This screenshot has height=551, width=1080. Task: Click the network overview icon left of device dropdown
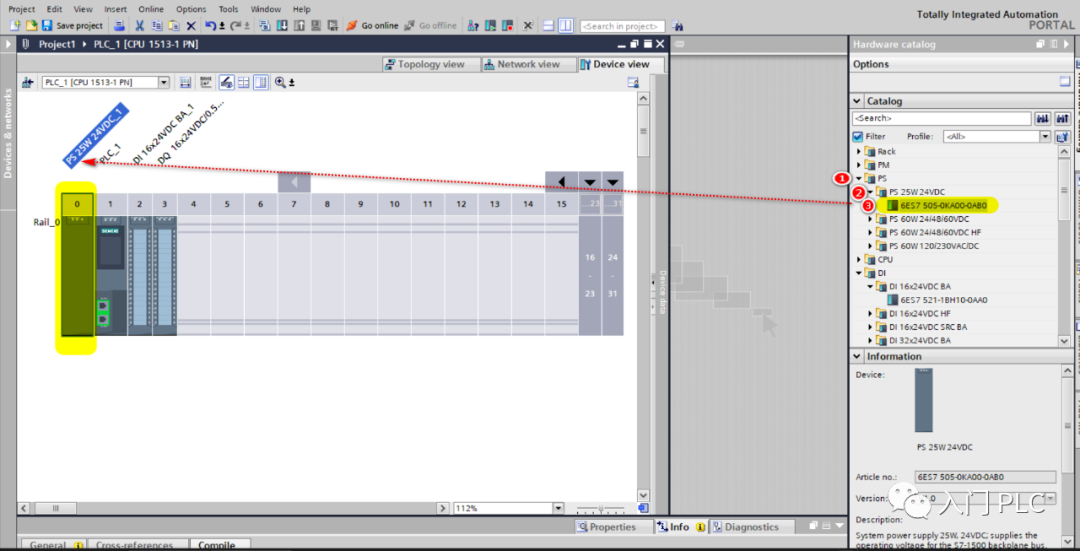coord(28,83)
